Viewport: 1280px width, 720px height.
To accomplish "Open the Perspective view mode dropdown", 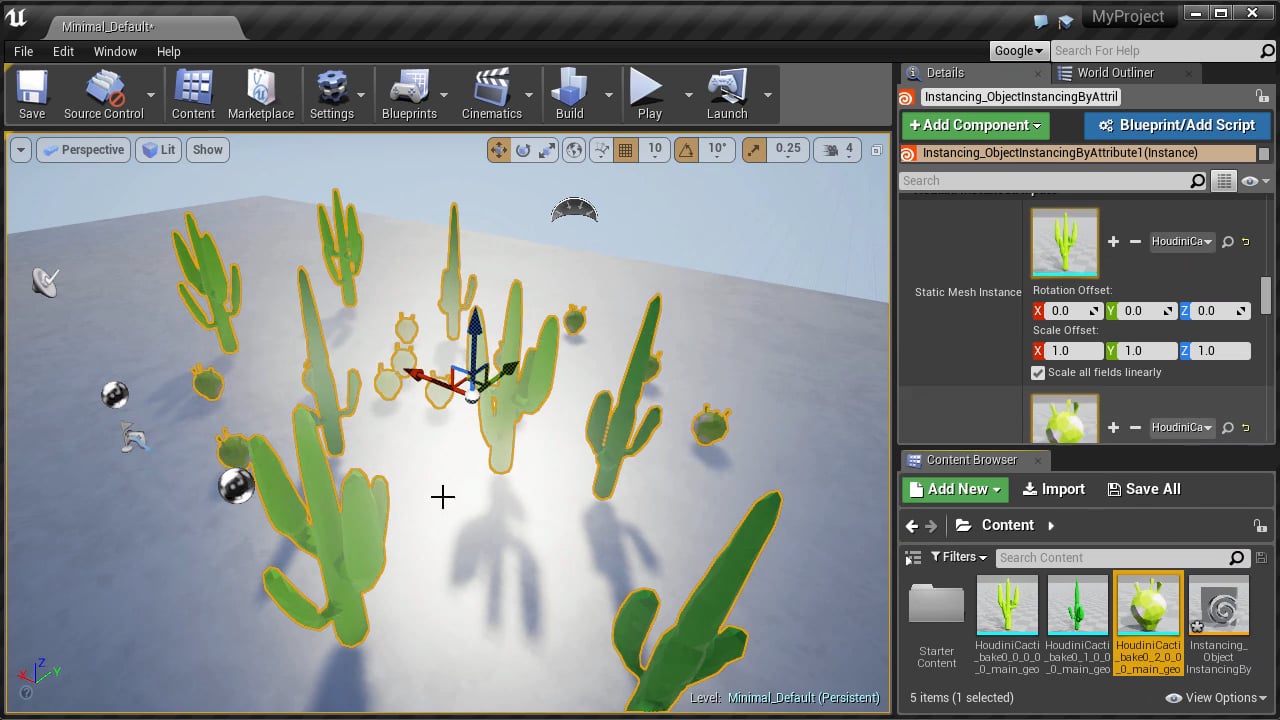I will click(x=83, y=150).
